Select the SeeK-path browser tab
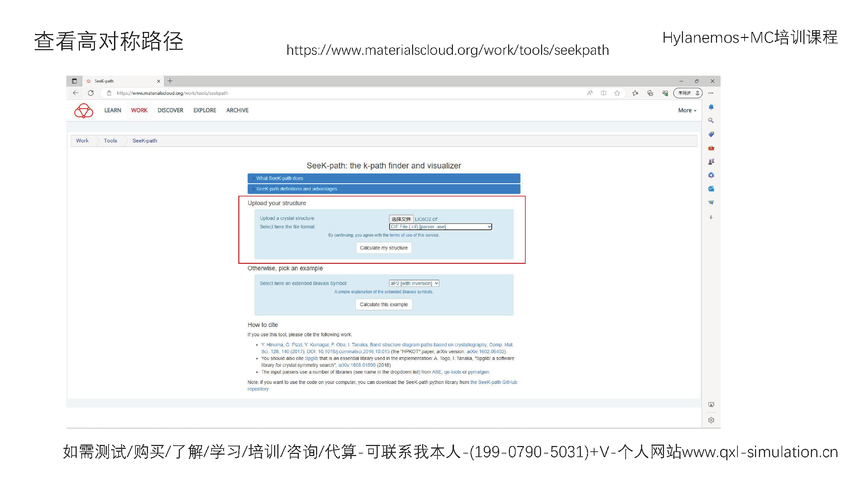Screen dimensions: 860x484 123,81
